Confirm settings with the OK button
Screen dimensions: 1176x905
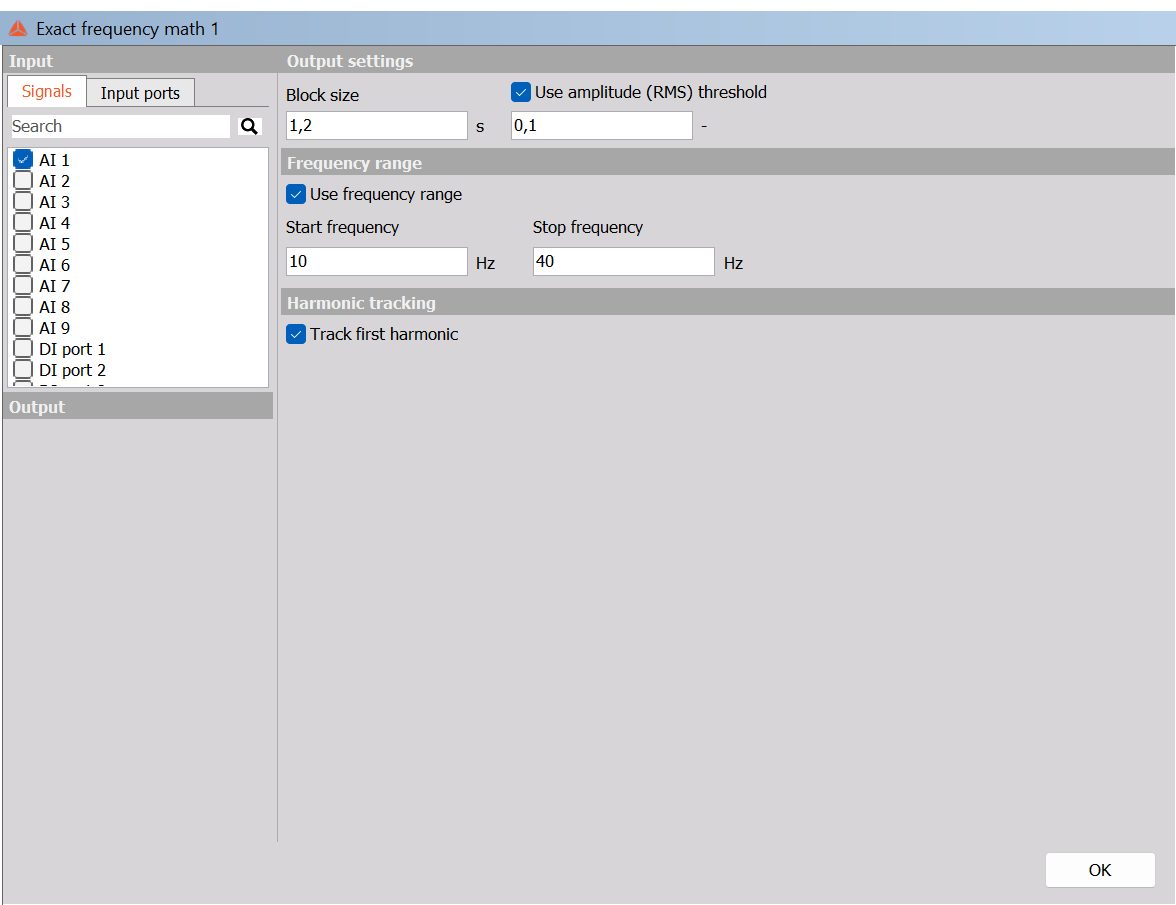coord(1100,870)
